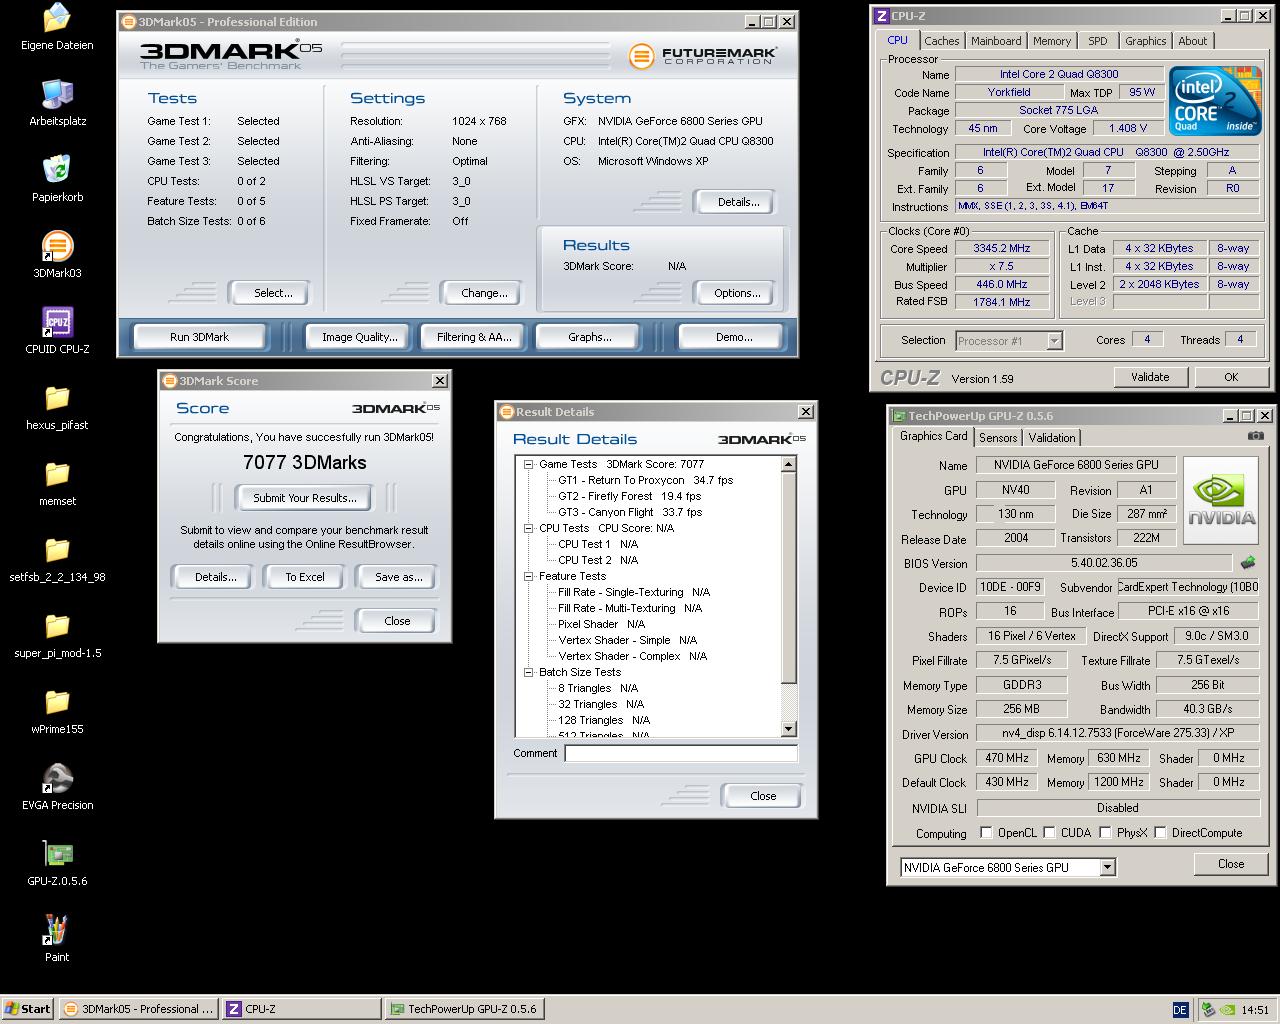
Task: Open the Start menu
Action: (x=27, y=1009)
